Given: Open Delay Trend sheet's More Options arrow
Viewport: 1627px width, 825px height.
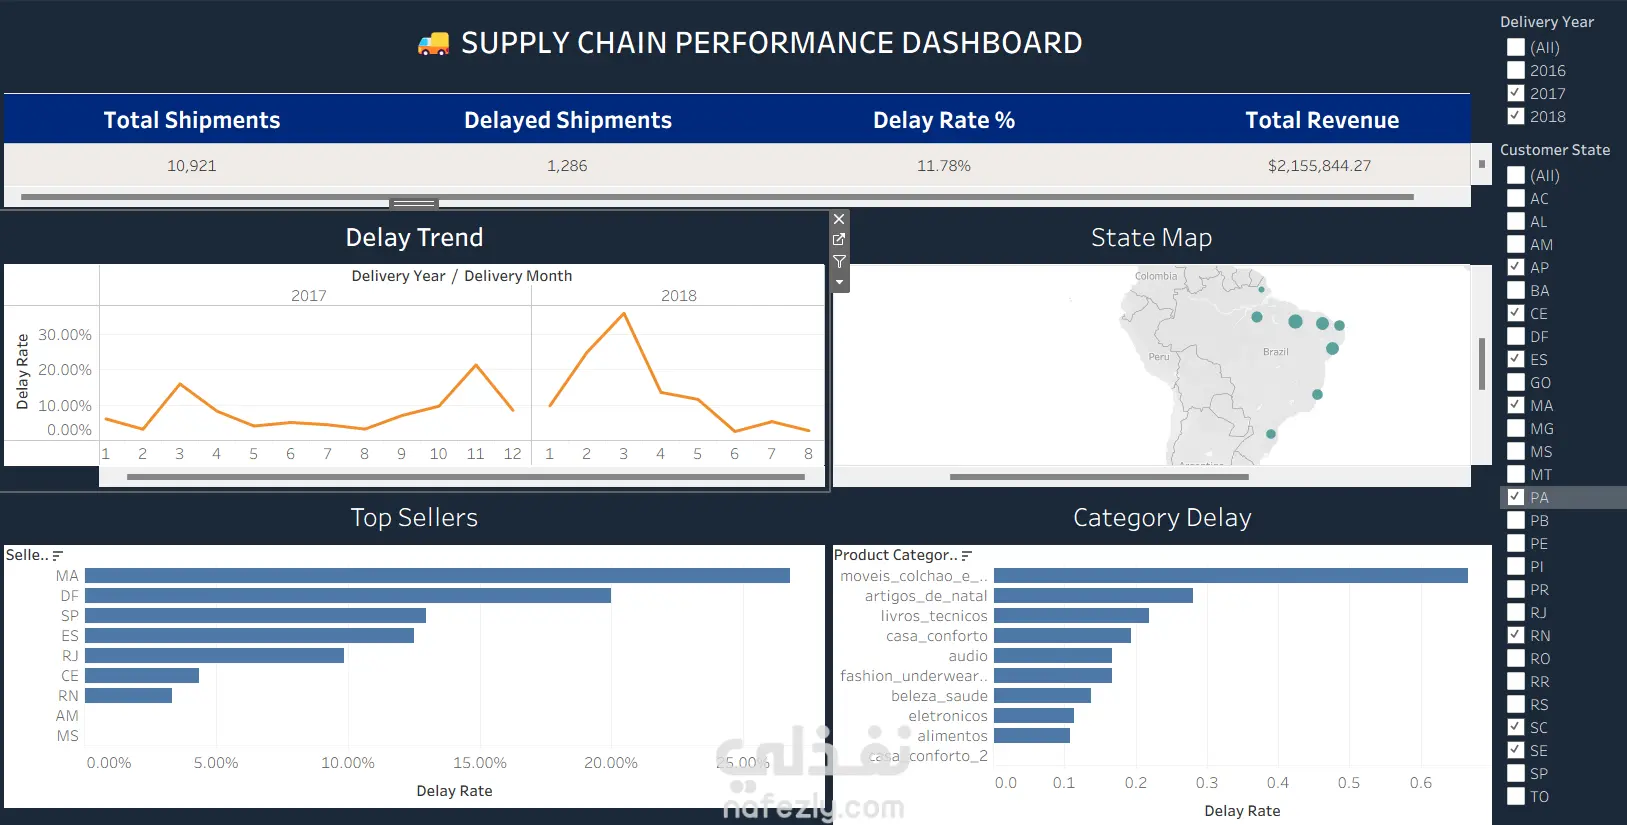Looking at the screenshot, I should click(839, 282).
